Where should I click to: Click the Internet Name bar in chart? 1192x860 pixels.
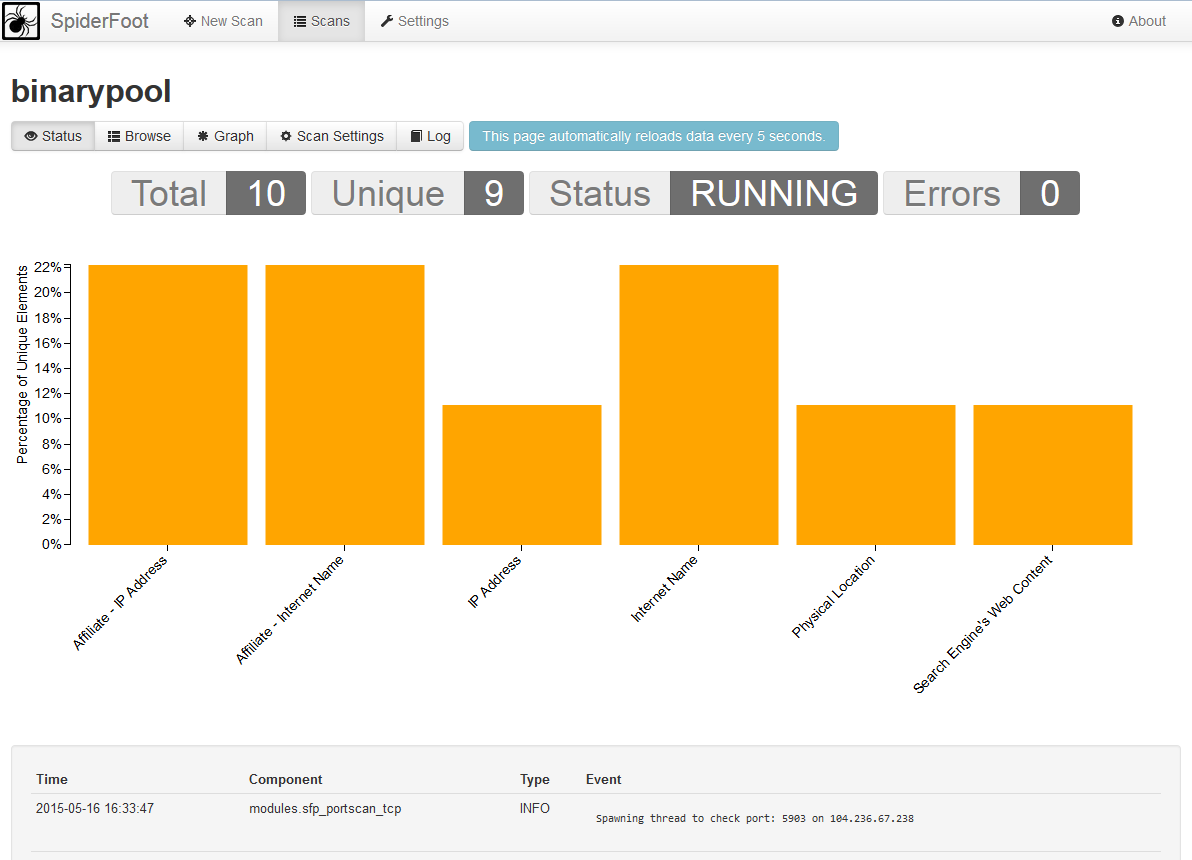click(x=699, y=405)
